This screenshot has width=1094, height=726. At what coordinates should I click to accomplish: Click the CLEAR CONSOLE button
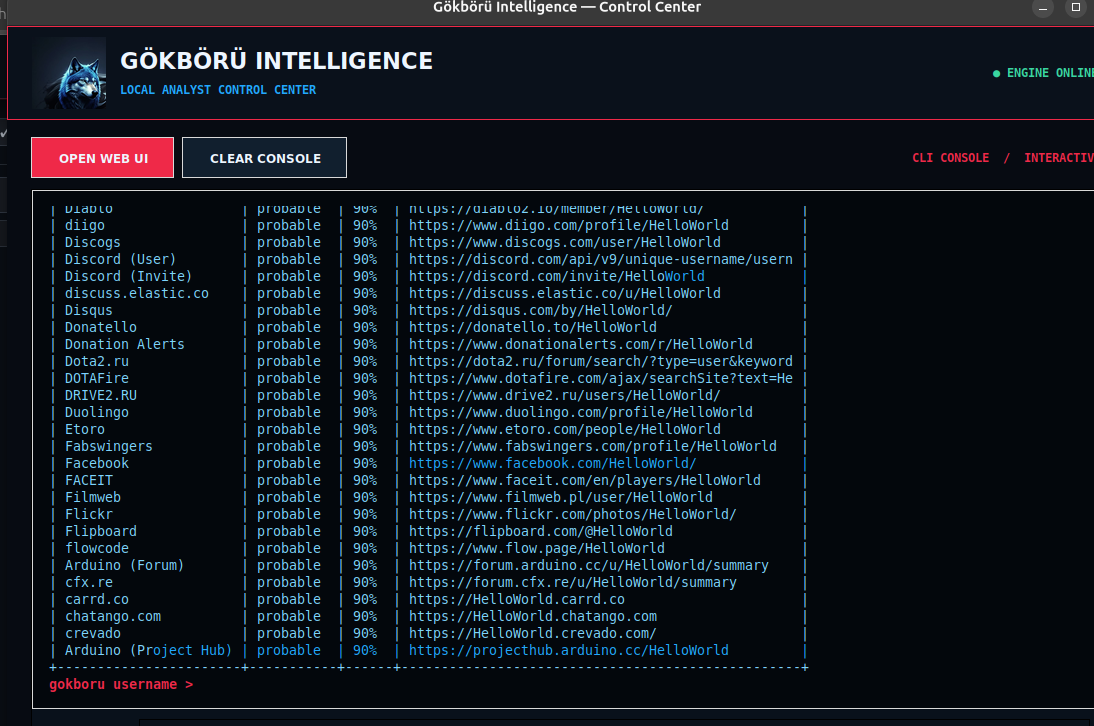click(x=264, y=158)
